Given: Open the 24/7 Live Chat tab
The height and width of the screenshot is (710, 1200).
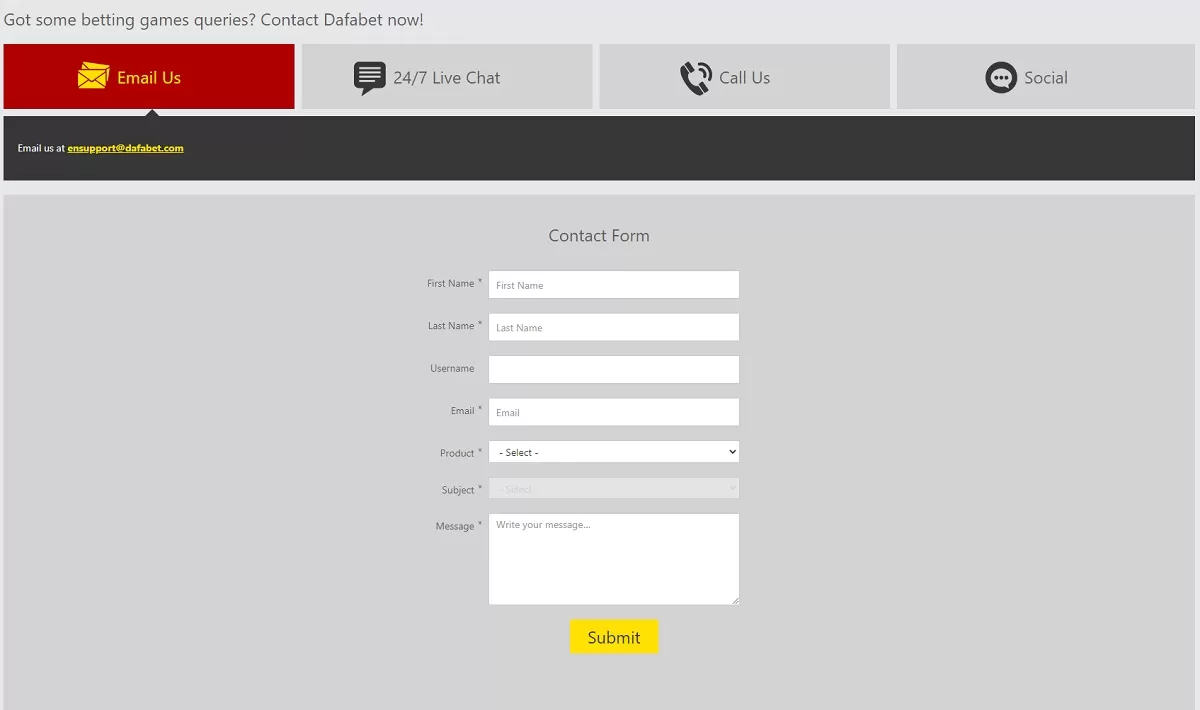Looking at the screenshot, I should [447, 76].
